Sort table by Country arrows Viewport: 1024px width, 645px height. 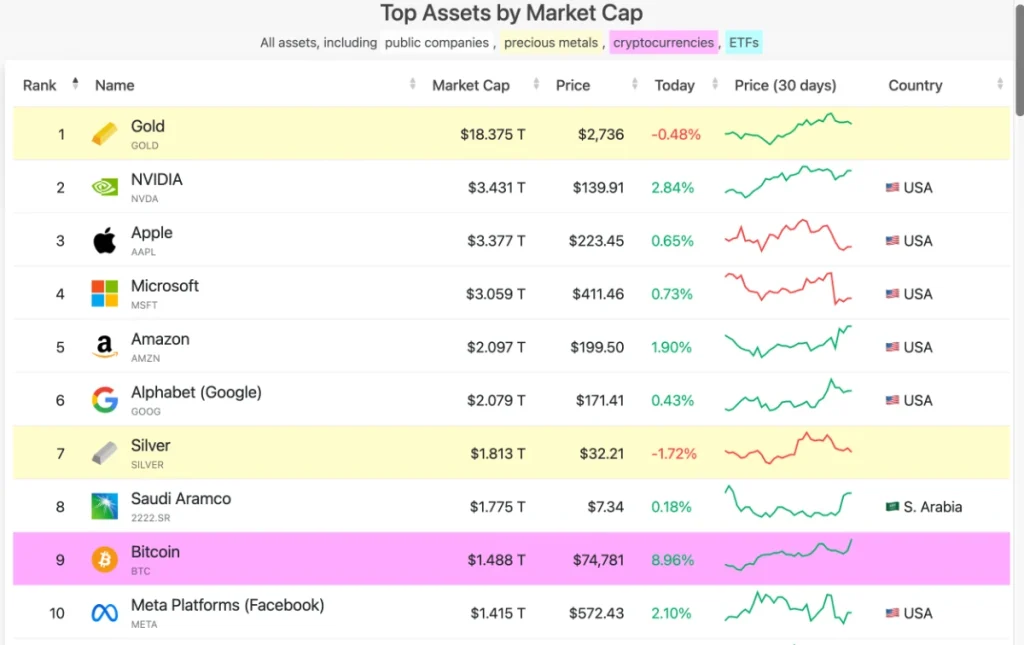tap(999, 84)
